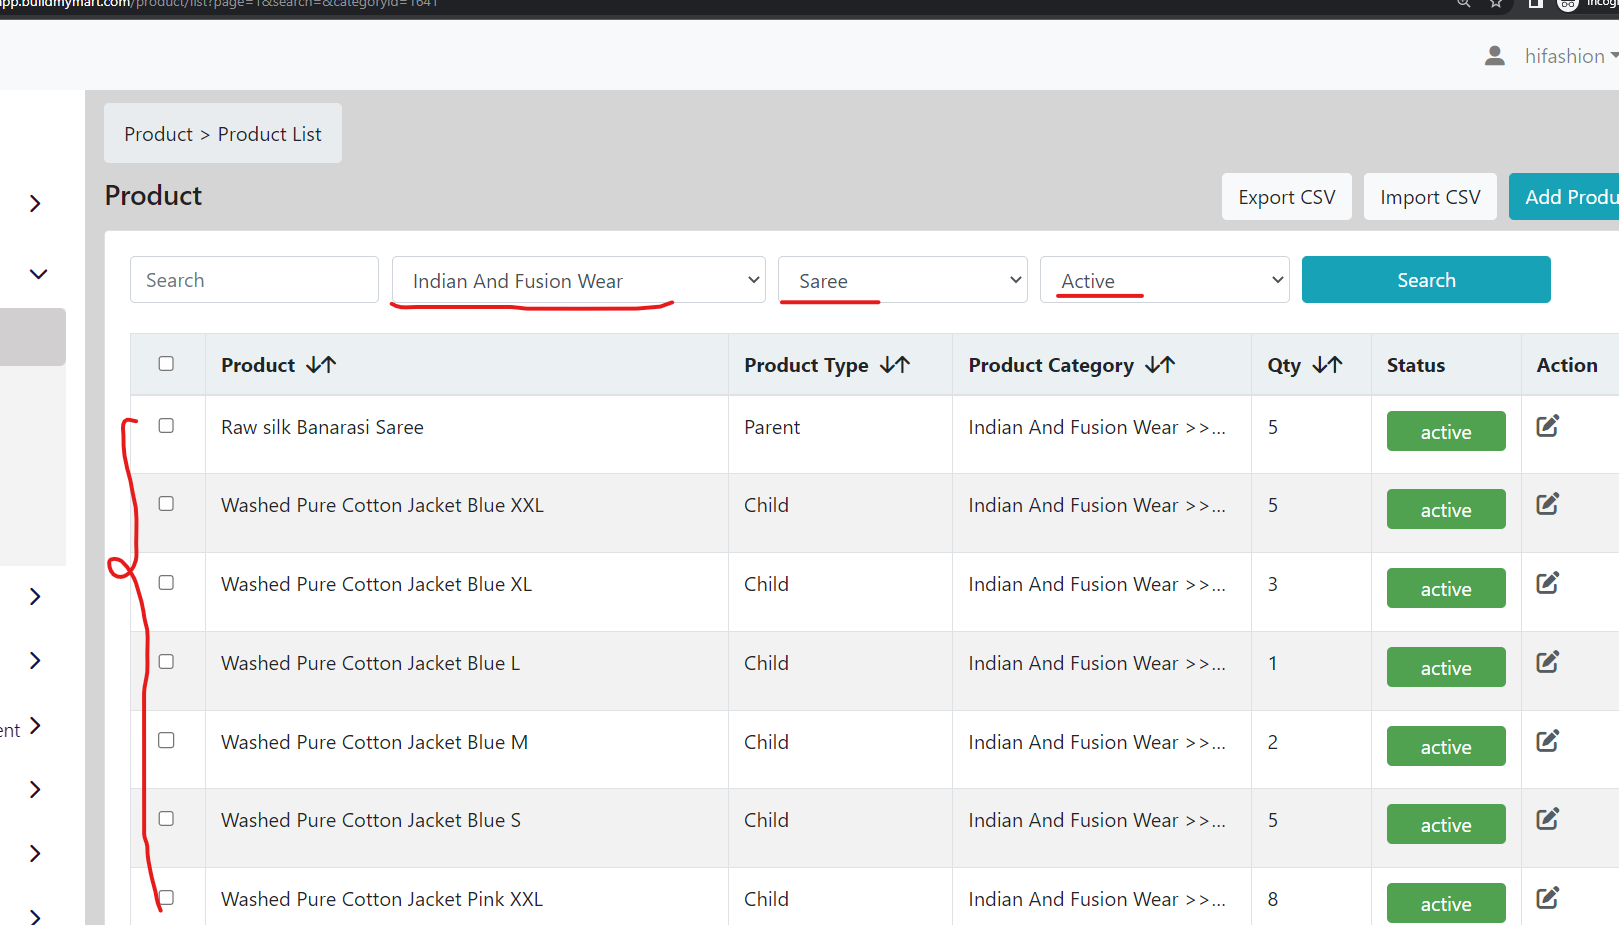Click active status of Jacket Pink XXL
Screen dimensions: 1619x925
coord(1446,904)
